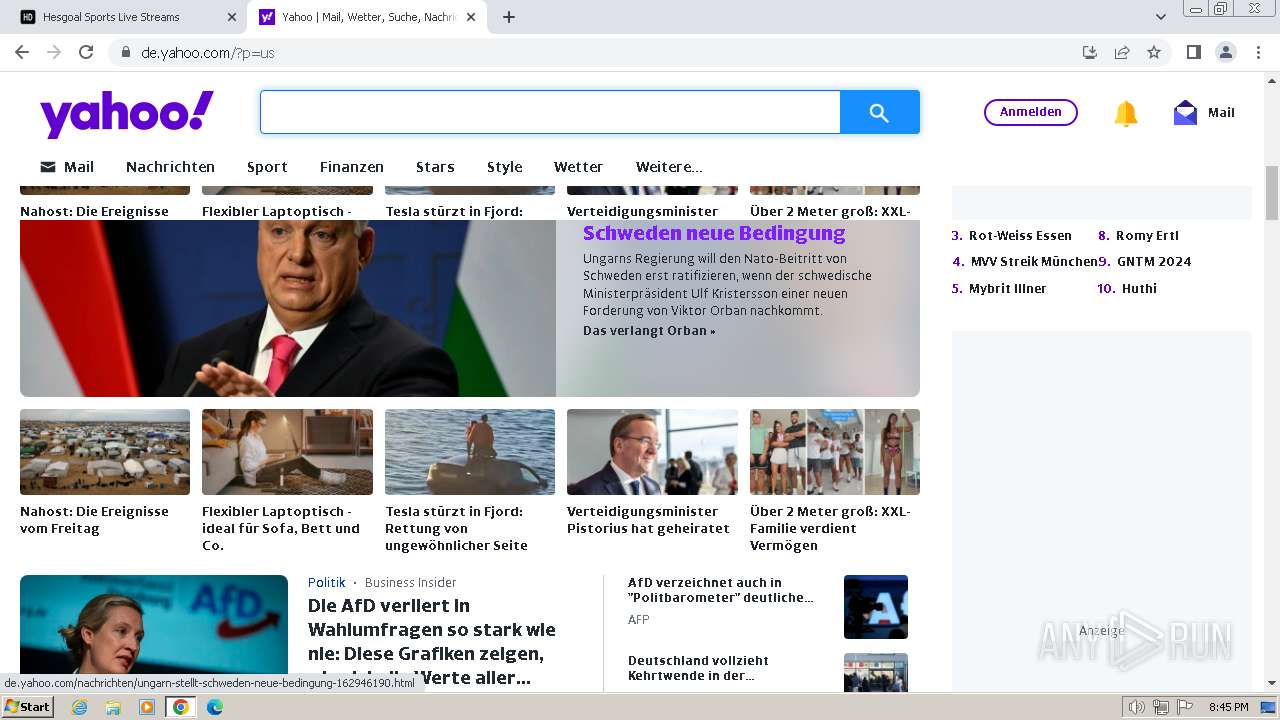
Task: Open the Tesla in fjord thumbnail
Action: point(470,452)
